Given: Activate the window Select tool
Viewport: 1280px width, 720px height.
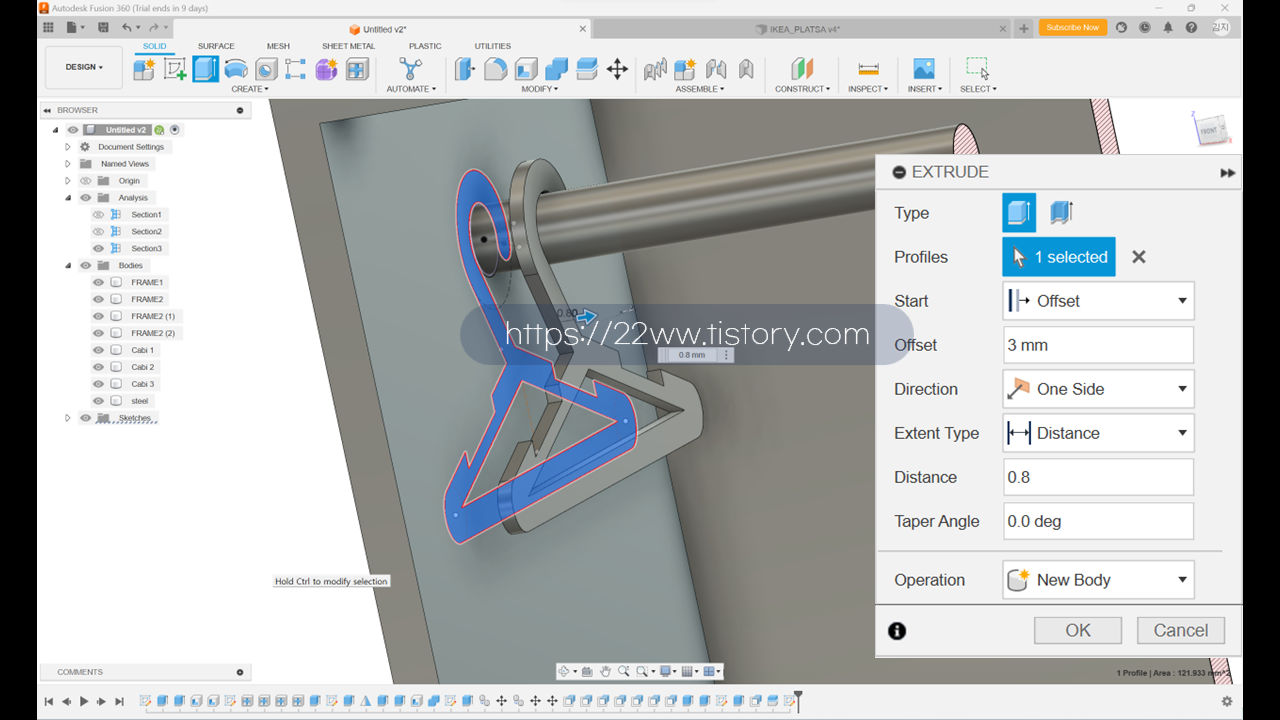Looking at the screenshot, I should (x=977, y=69).
